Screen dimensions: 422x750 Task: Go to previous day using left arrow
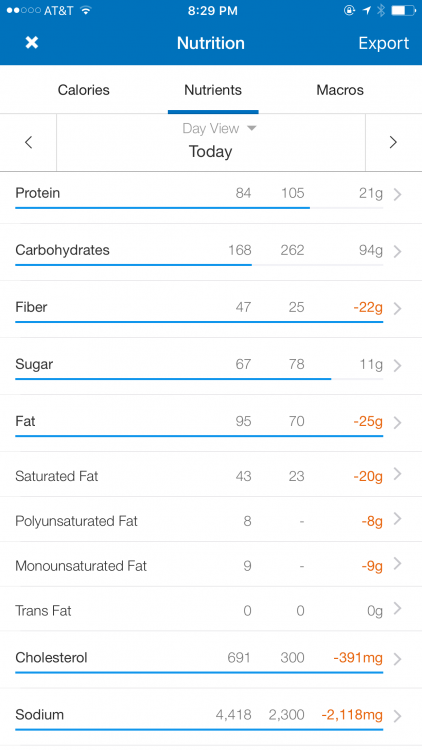pos(29,142)
